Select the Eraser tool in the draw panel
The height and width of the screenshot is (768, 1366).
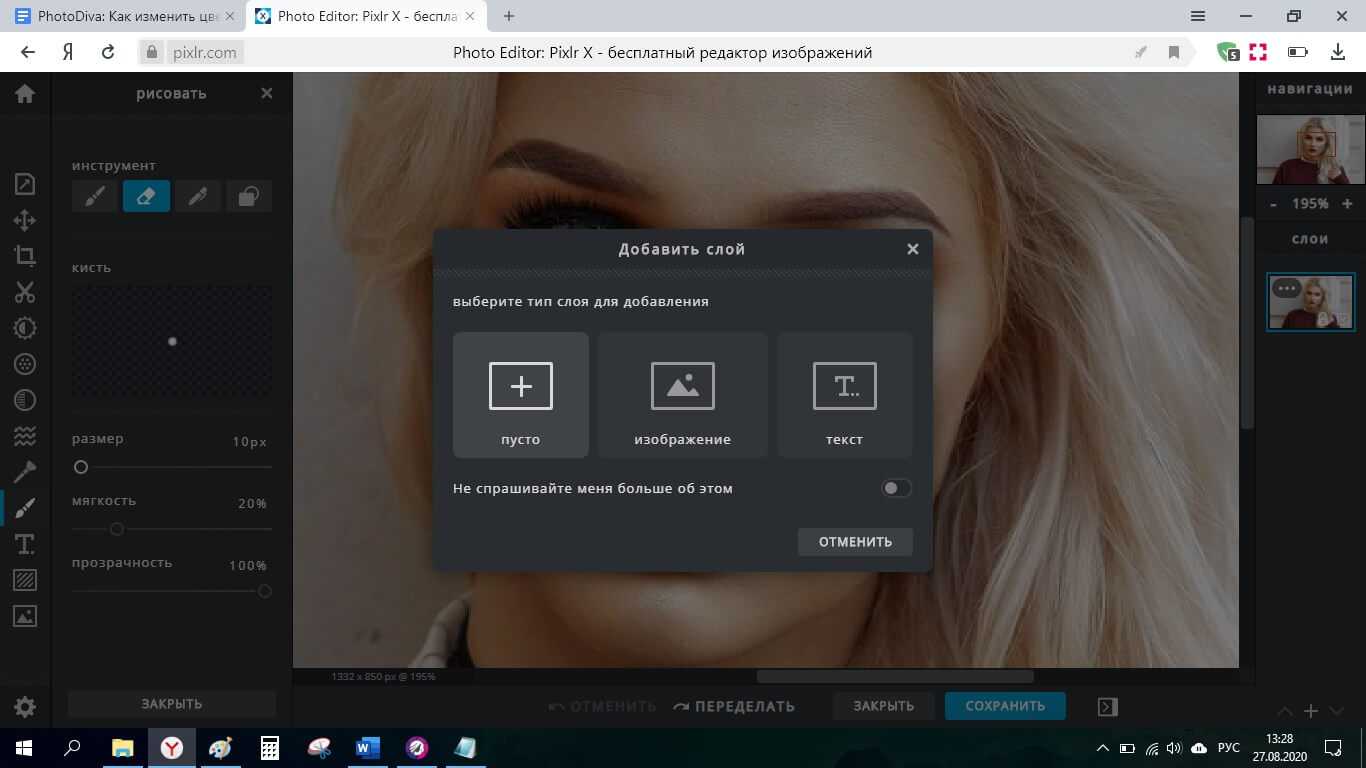146,196
